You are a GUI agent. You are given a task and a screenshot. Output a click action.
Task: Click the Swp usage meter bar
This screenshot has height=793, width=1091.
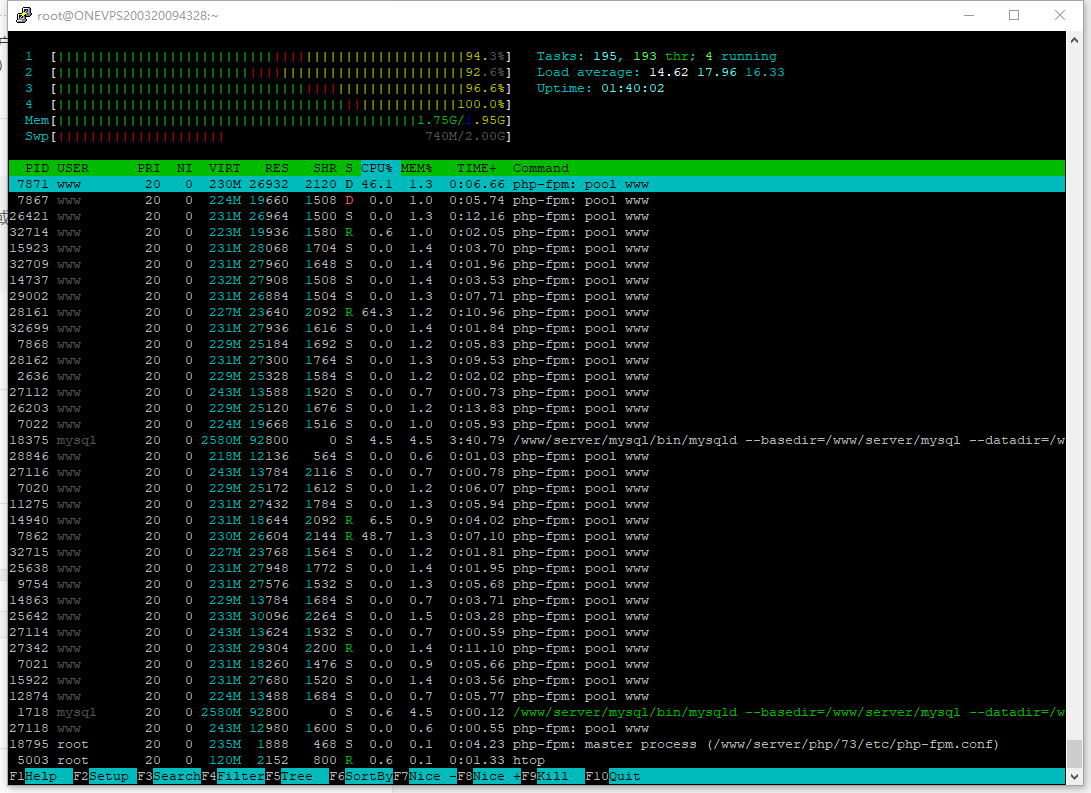click(281, 136)
